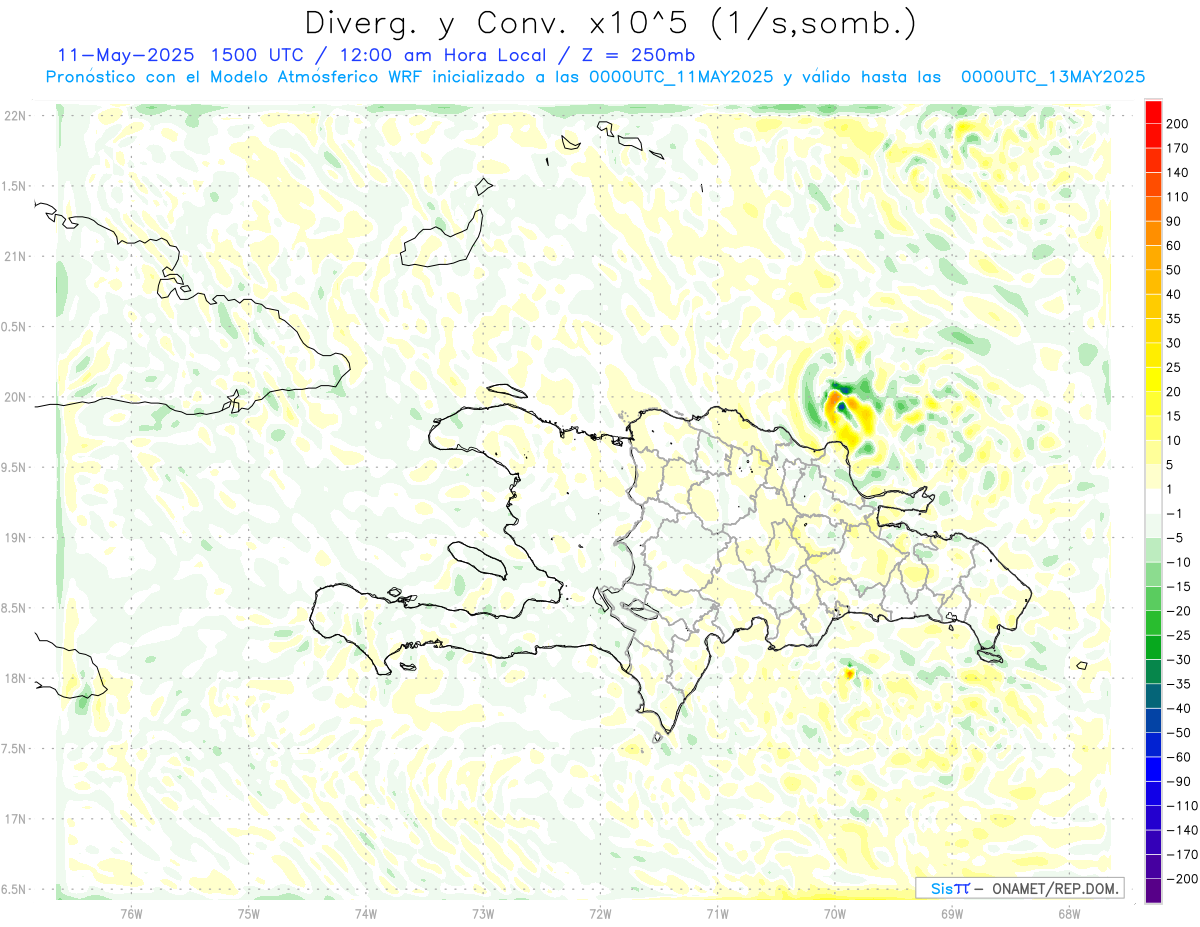
Task: Click latitude label '17N'
Action: click(x=14, y=819)
